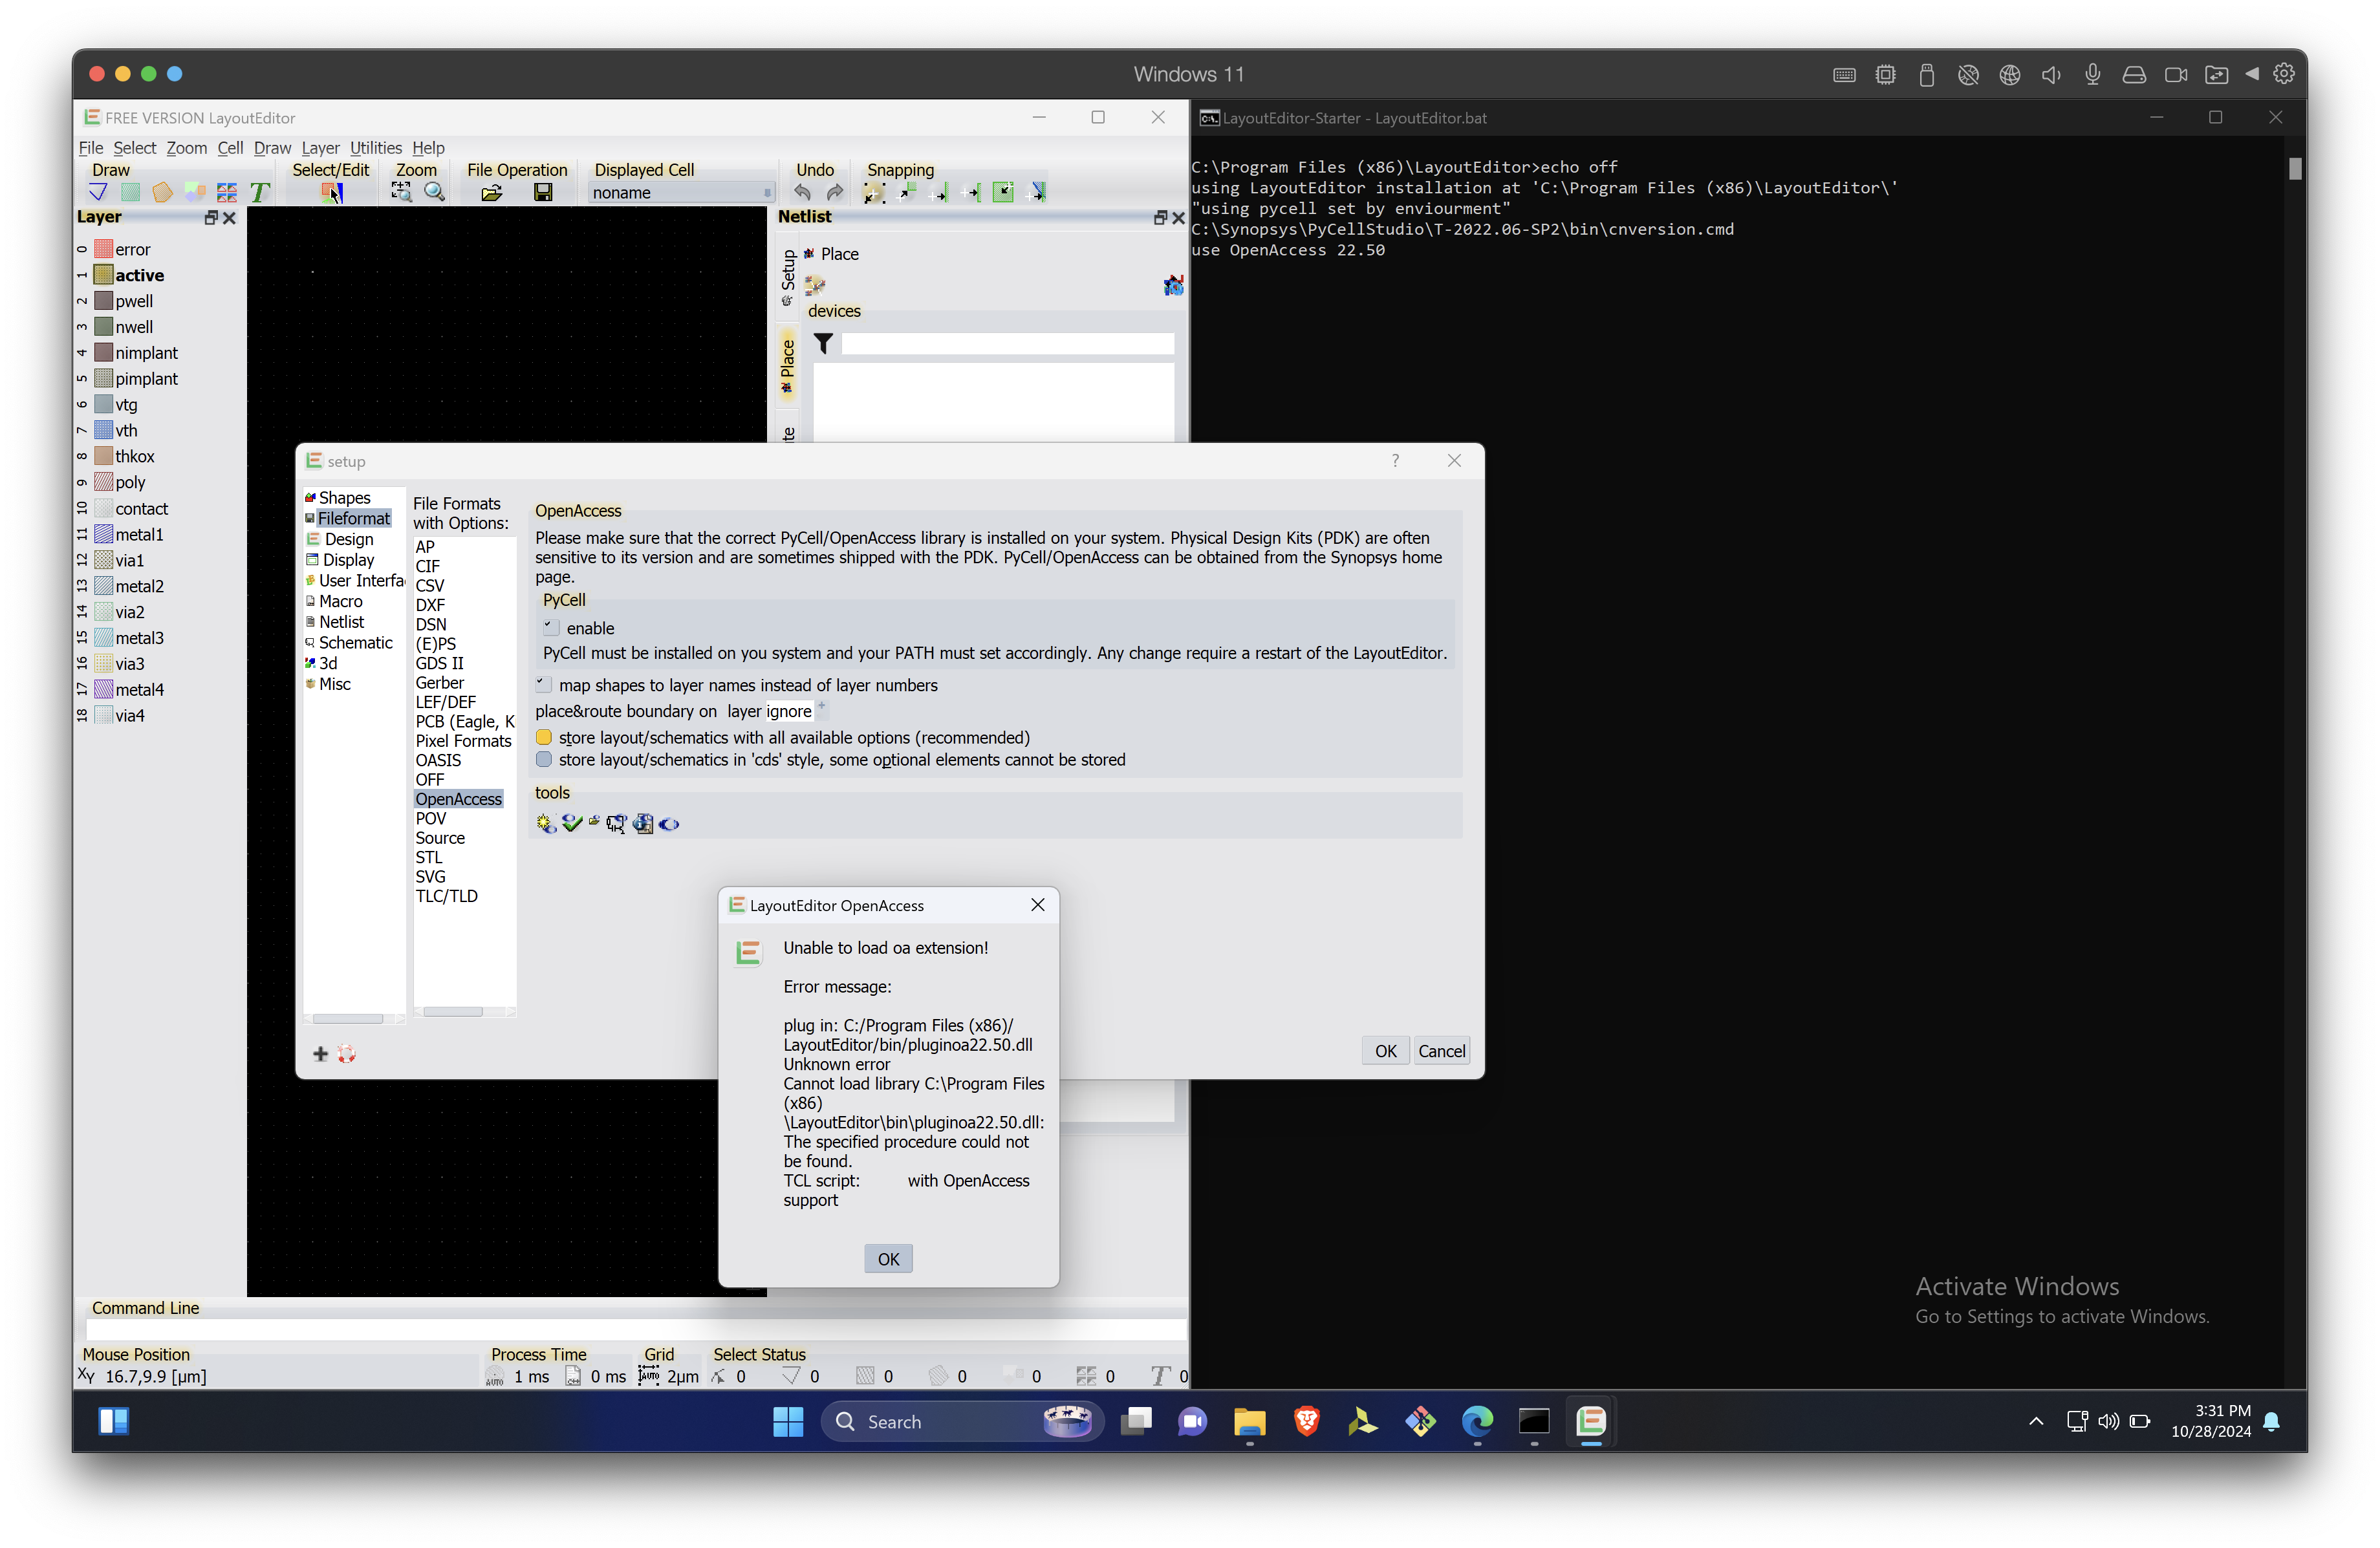
Task: Click the devices filter input field
Action: pyautogui.click(x=1007, y=344)
